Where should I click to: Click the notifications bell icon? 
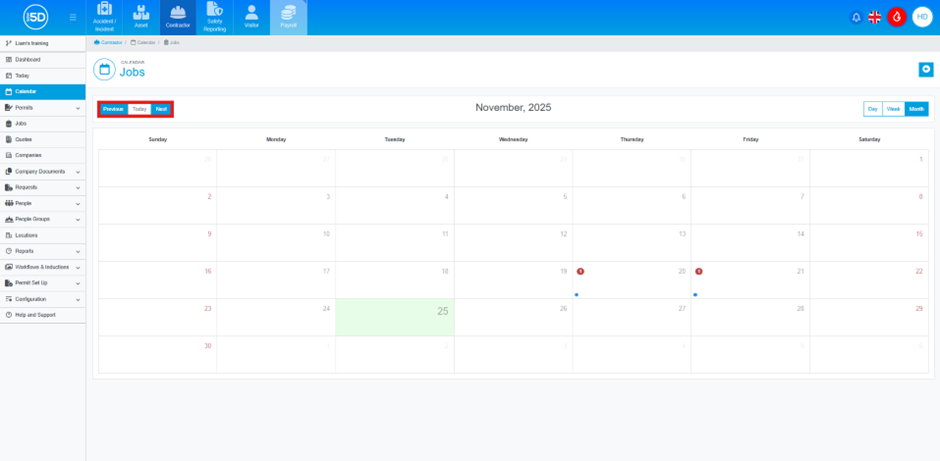(856, 18)
